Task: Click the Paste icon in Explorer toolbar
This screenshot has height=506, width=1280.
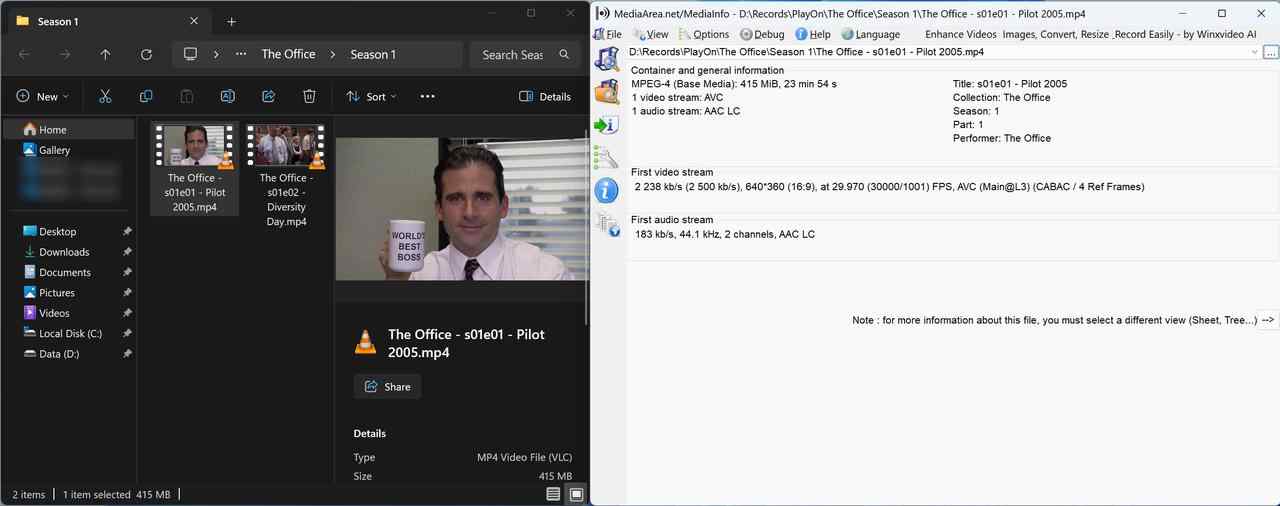Action: coord(187,96)
